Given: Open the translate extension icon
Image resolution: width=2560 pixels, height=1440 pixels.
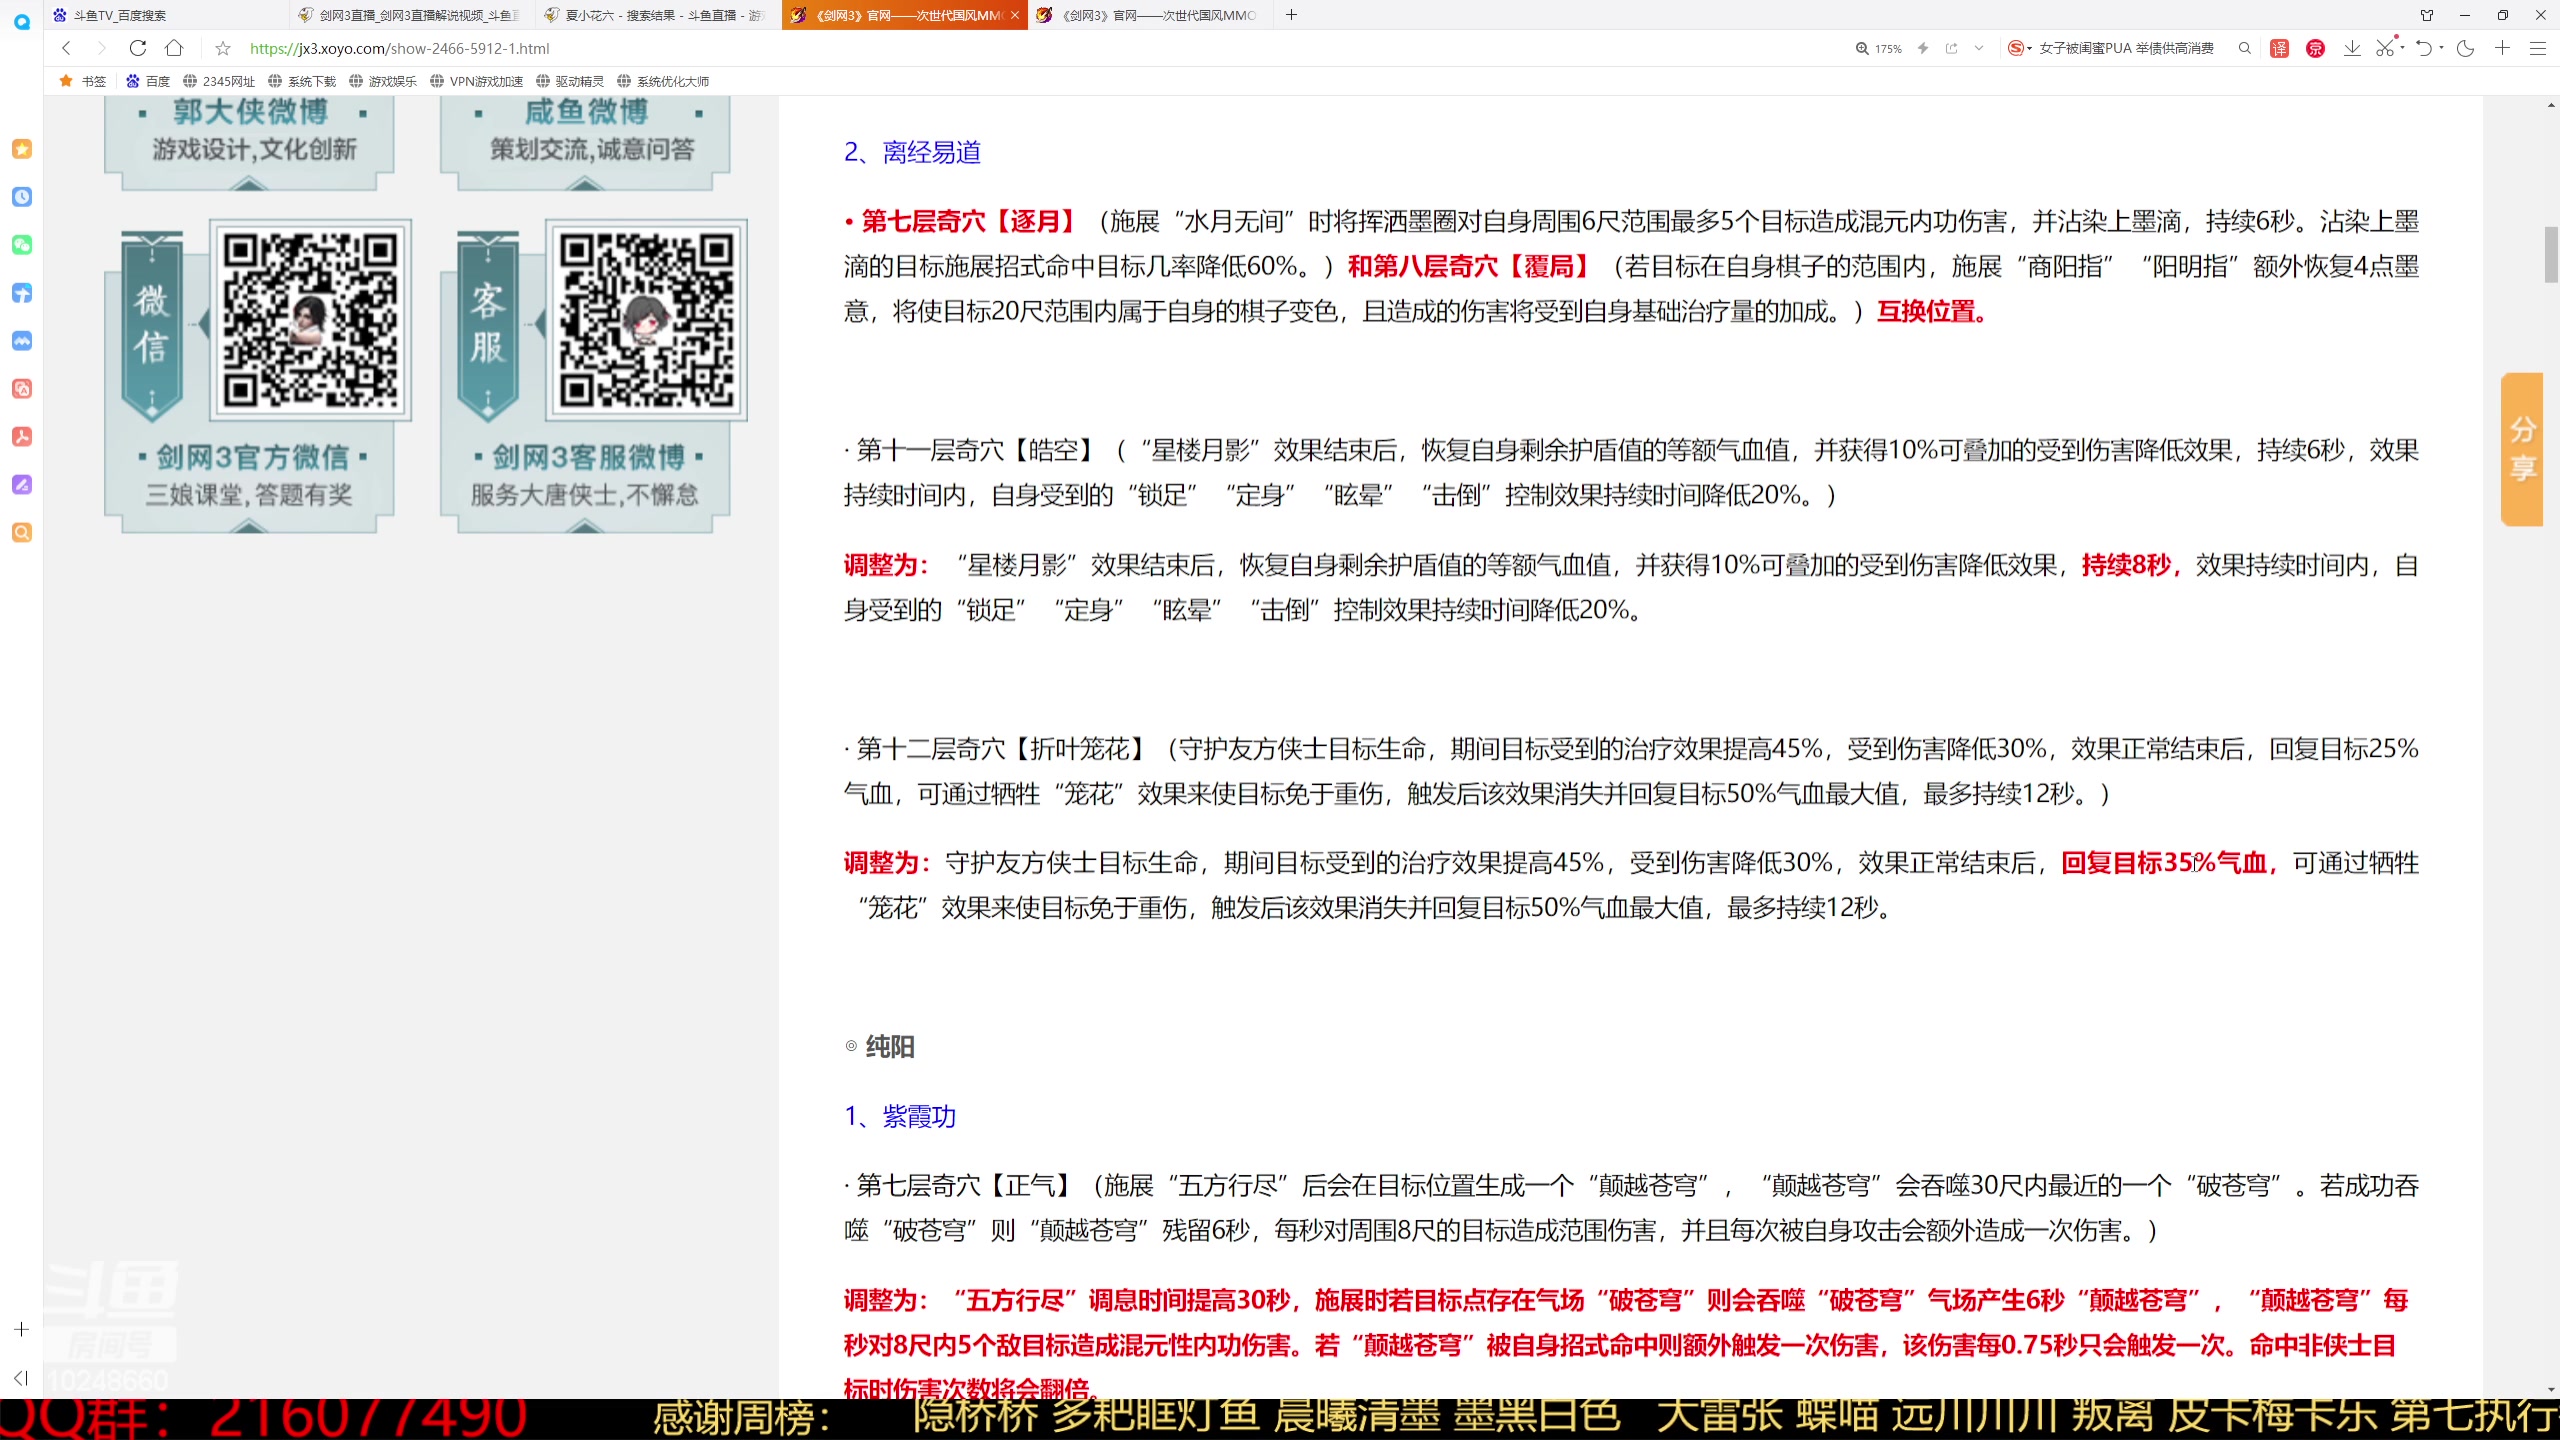Looking at the screenshot, I should tap(2280, 48).
